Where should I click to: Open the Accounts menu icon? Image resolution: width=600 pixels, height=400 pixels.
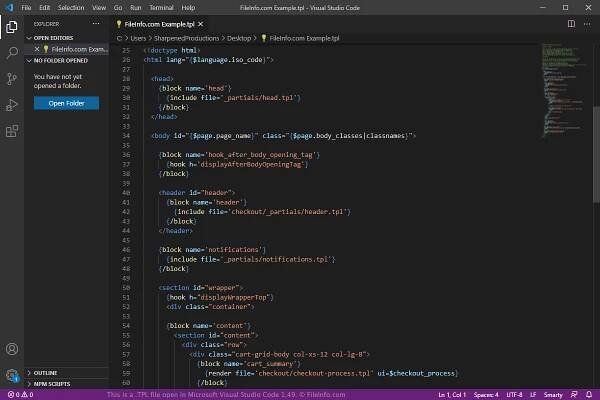[x=11, y=349]
